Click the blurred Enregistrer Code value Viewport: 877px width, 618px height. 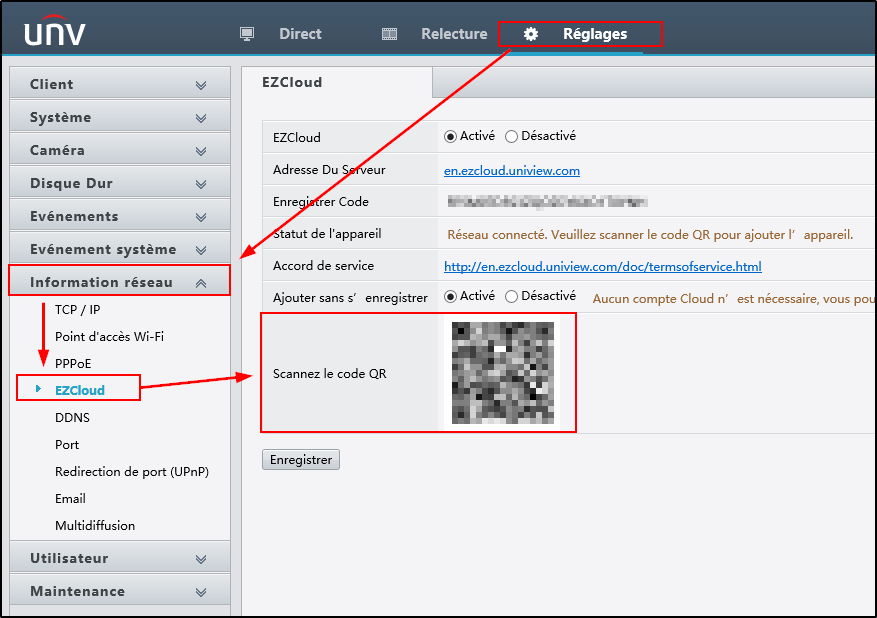click(x=548, y=202)
